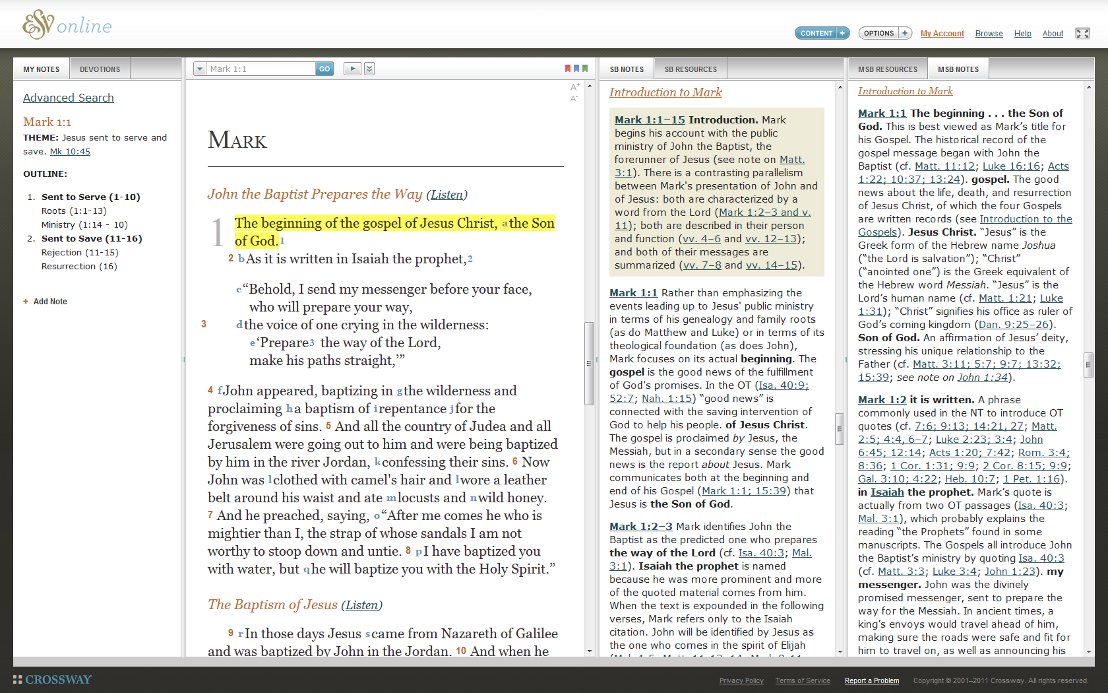Open MSB Mark 1:2 note heading
This screenshot has width=1108, height=693.
pyautogui.click(x=882, y=399)
